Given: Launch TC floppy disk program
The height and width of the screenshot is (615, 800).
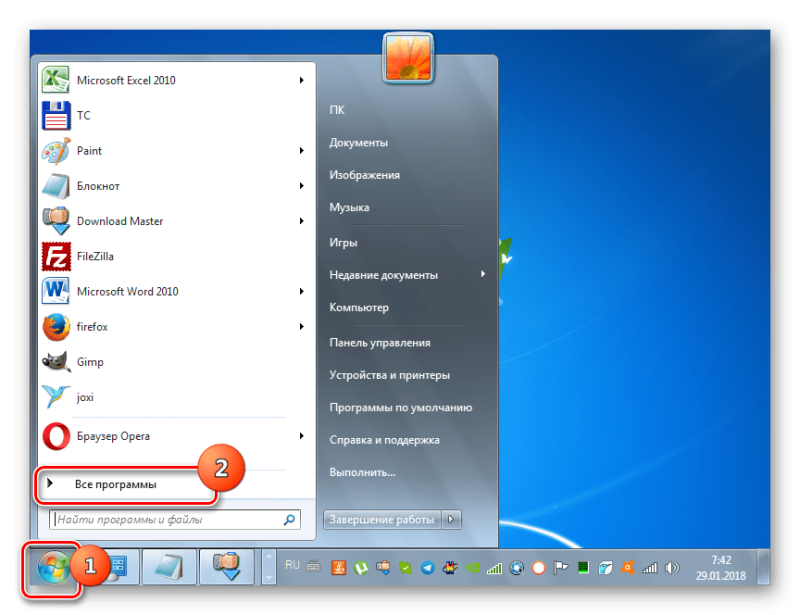Looking at the screenshot, I should 177,115.
